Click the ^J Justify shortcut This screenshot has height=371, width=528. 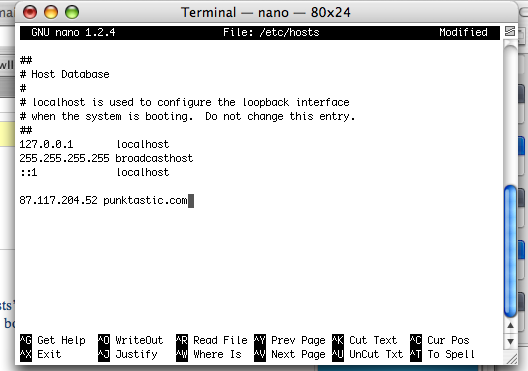point(128,355)
